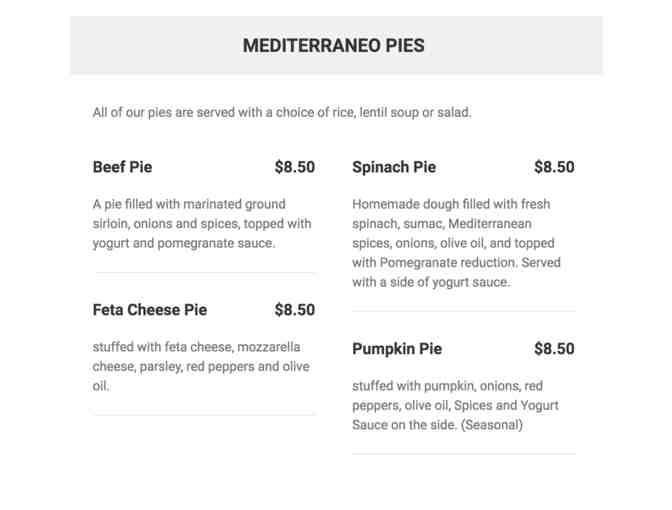672x510 pixels.
Task: Click the divider line below Pumpkin Pie description
Action: pyautogui.click(x=464, y=454)
